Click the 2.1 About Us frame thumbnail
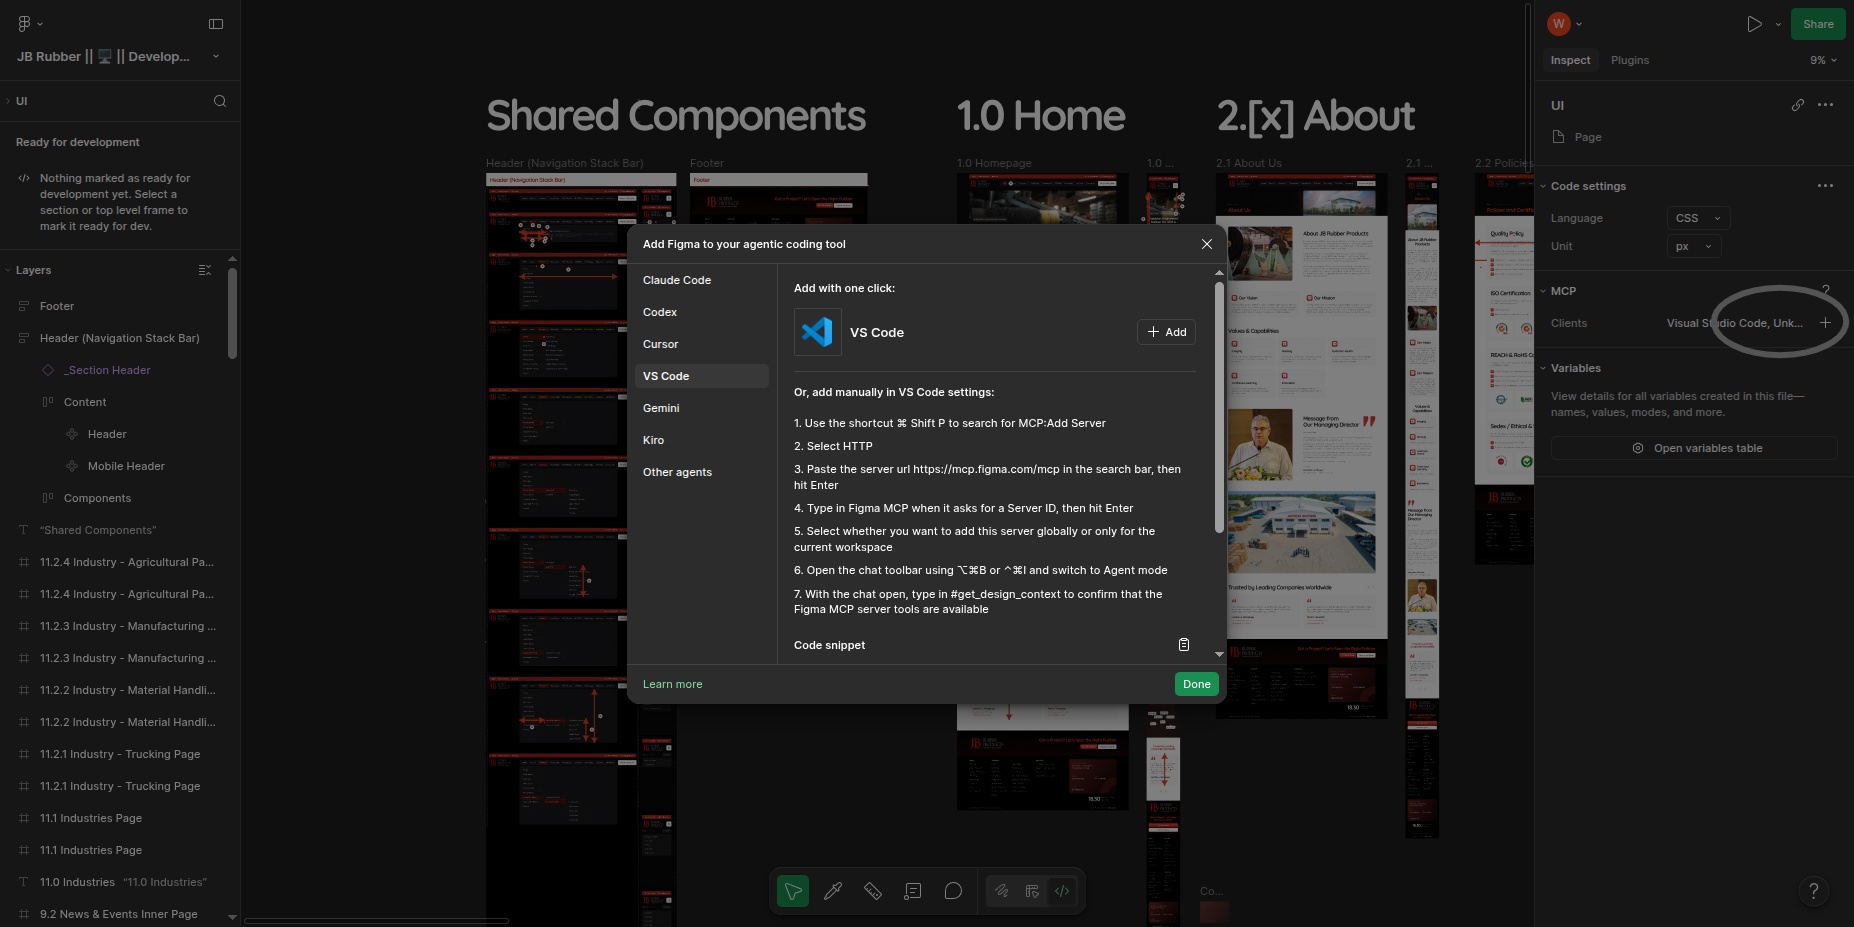 [1301, 446]
